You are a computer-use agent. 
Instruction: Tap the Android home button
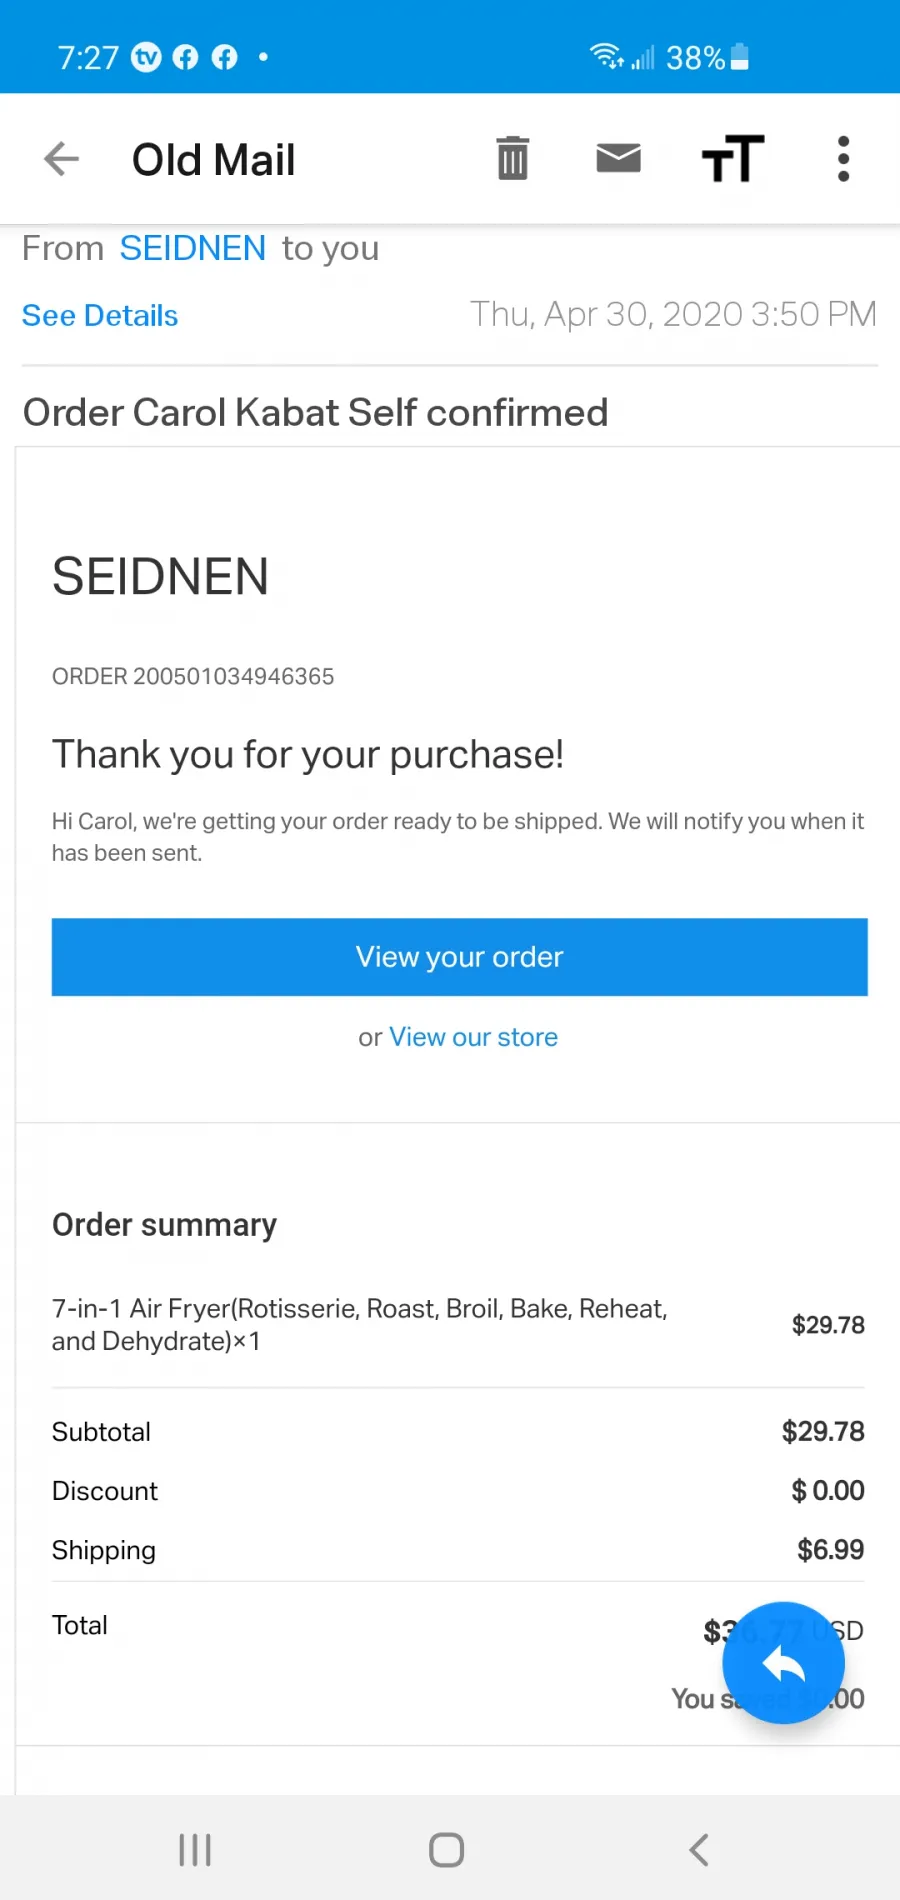coord(446,1849)
